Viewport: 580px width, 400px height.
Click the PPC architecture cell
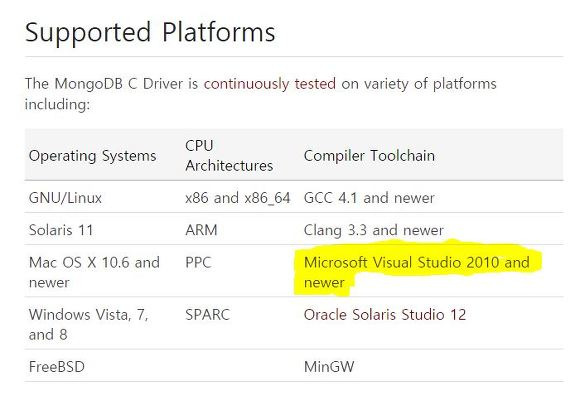[x=198, y=262]
